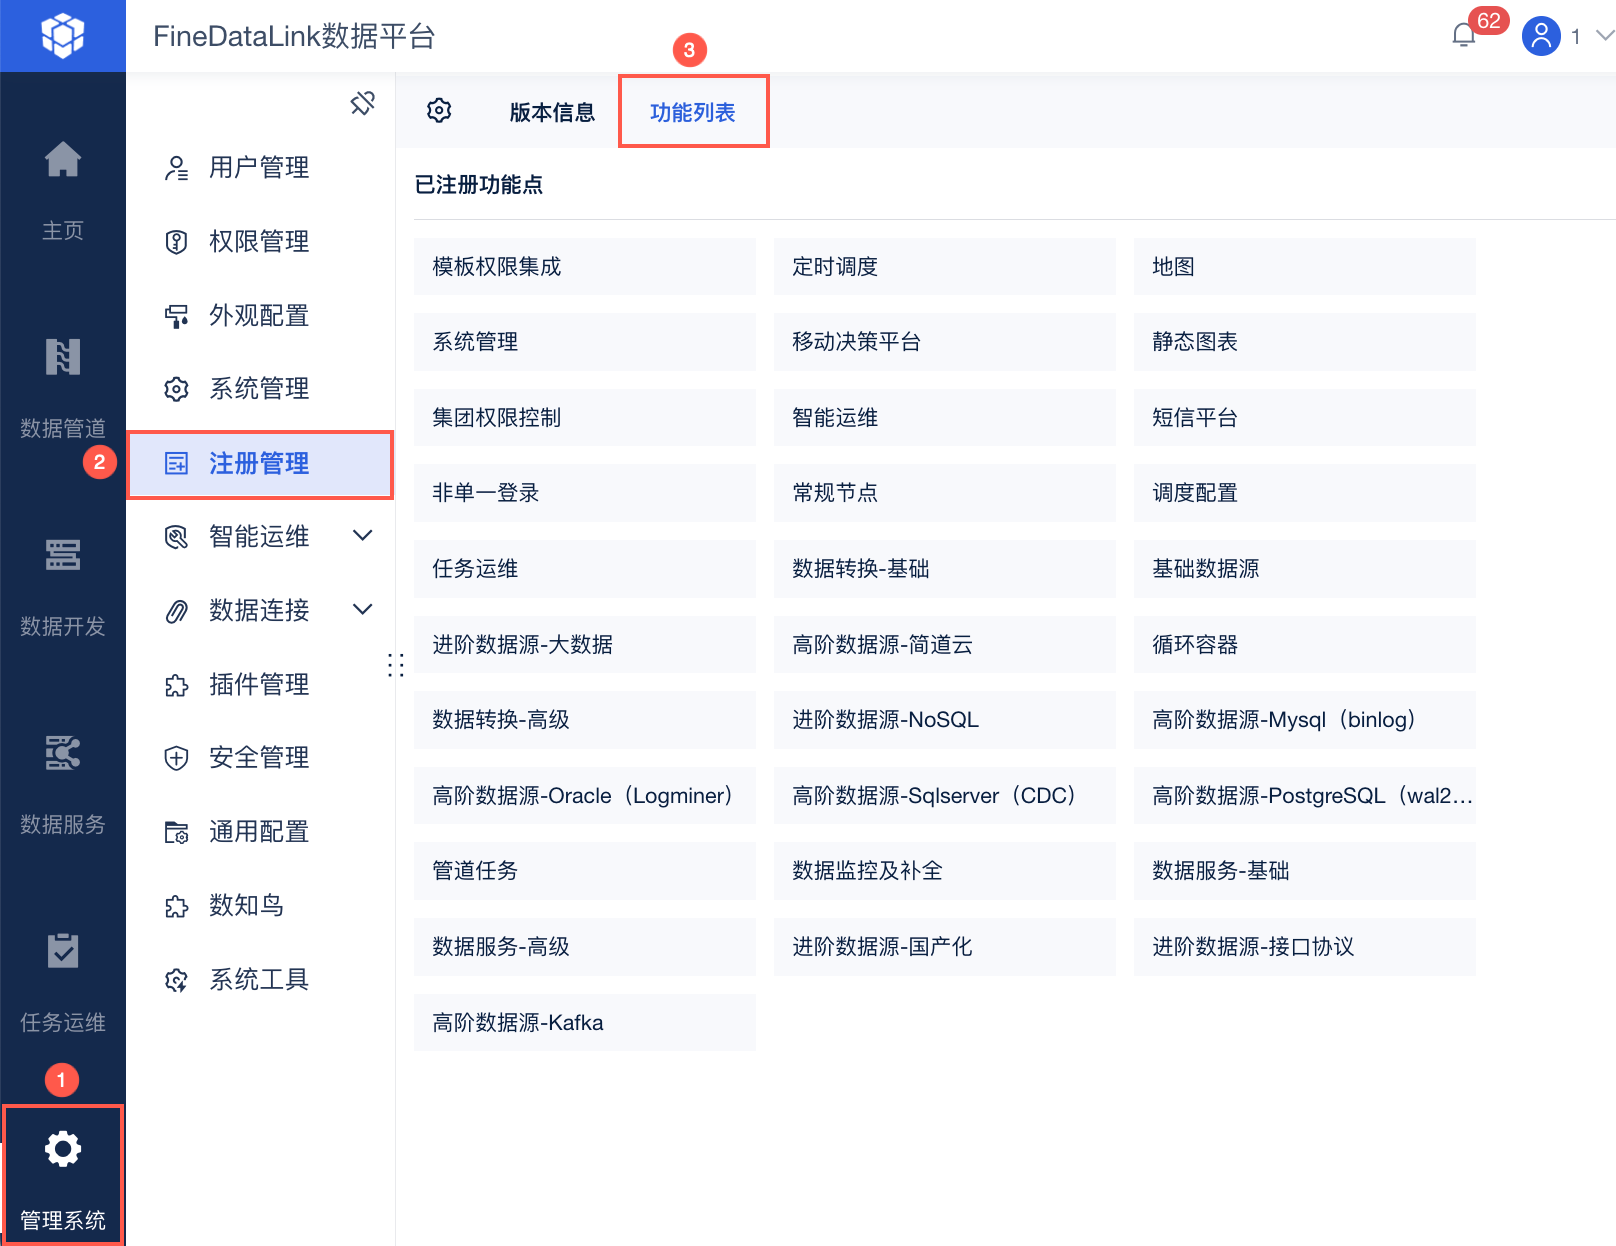Click the 注册管理 list icon
Screen dimensions: 1616x1246
(176, 463)
